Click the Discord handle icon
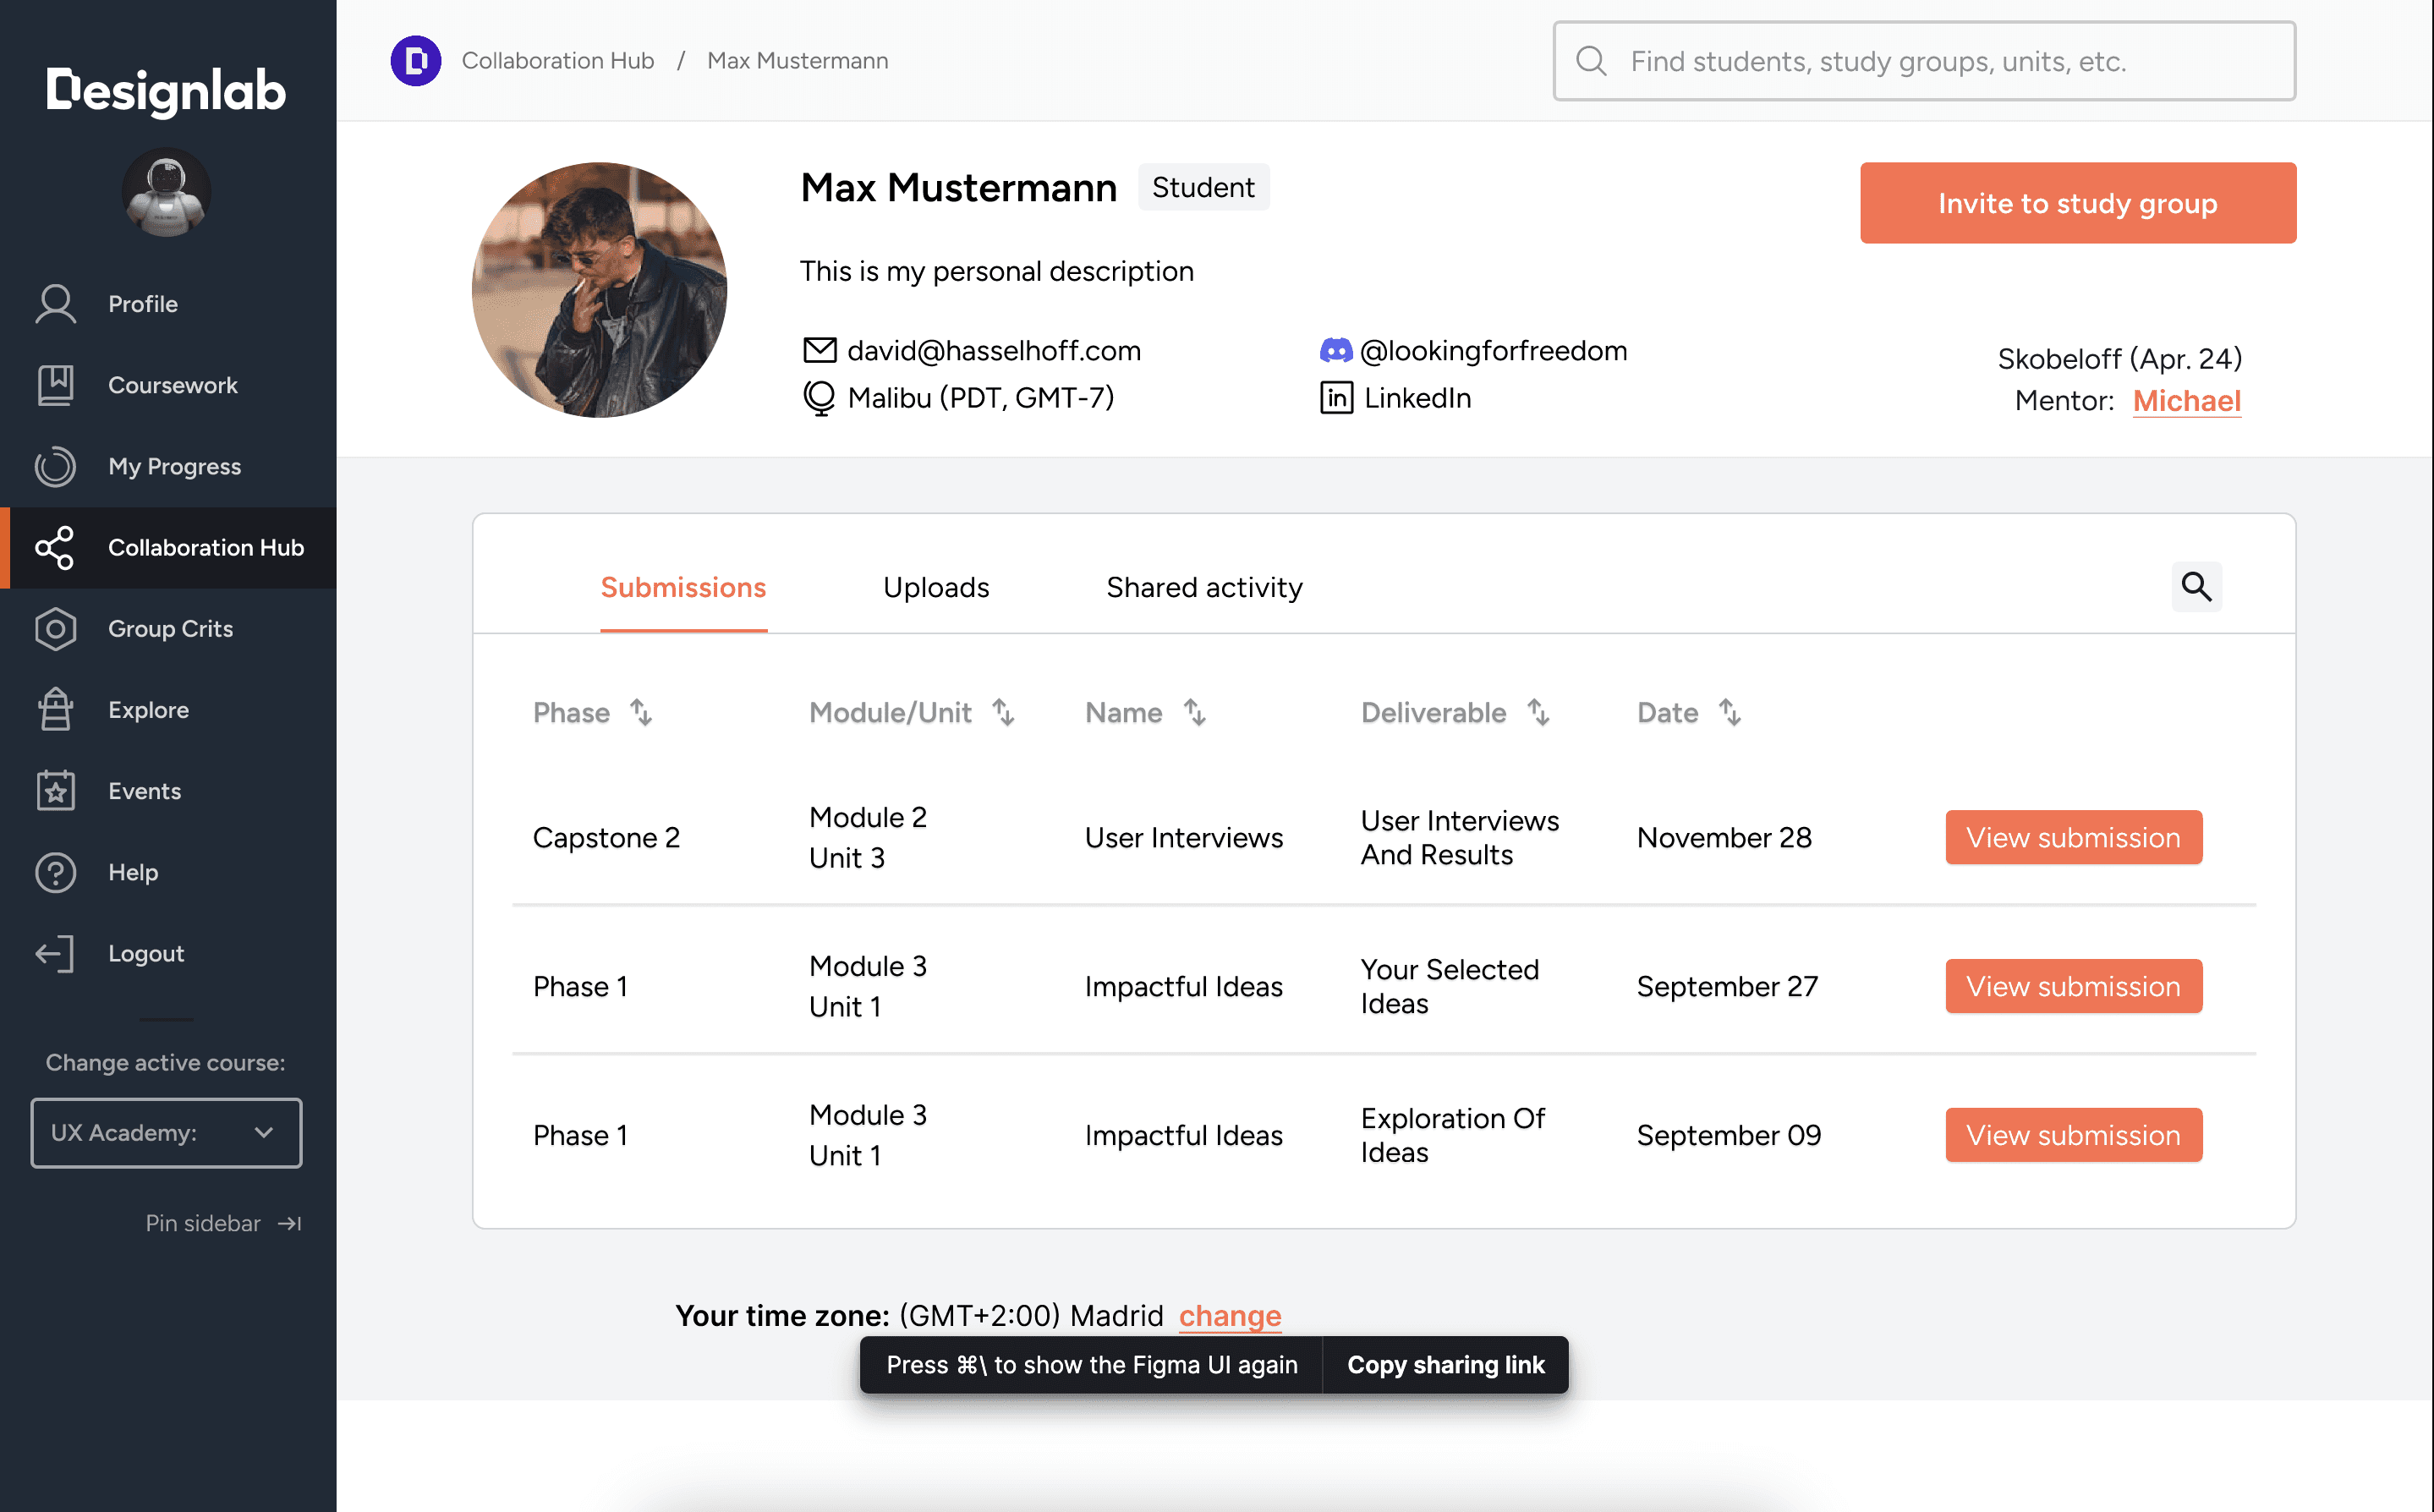2434x1512 pixels. (x=1335, y=351)
